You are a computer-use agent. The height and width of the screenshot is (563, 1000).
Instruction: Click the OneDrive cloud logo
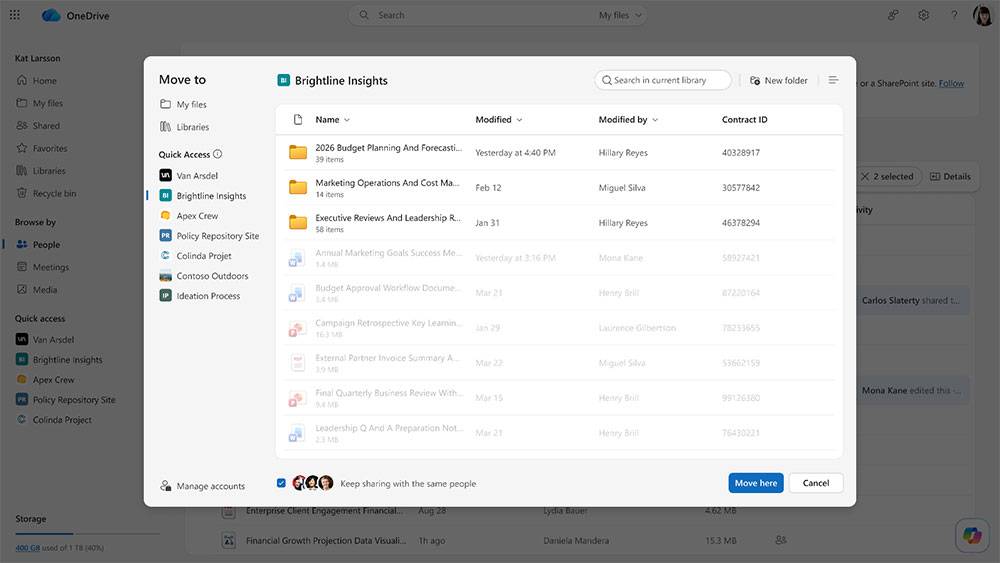[x=51, y=15]
